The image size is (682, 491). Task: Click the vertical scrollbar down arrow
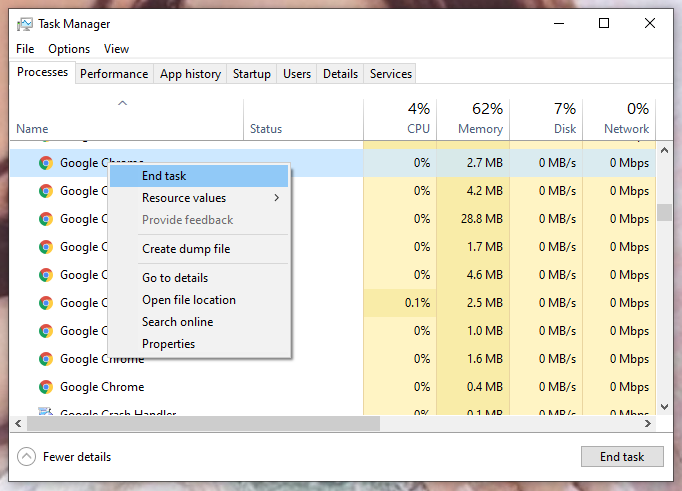pyautogui.click(x=664, y=407)
